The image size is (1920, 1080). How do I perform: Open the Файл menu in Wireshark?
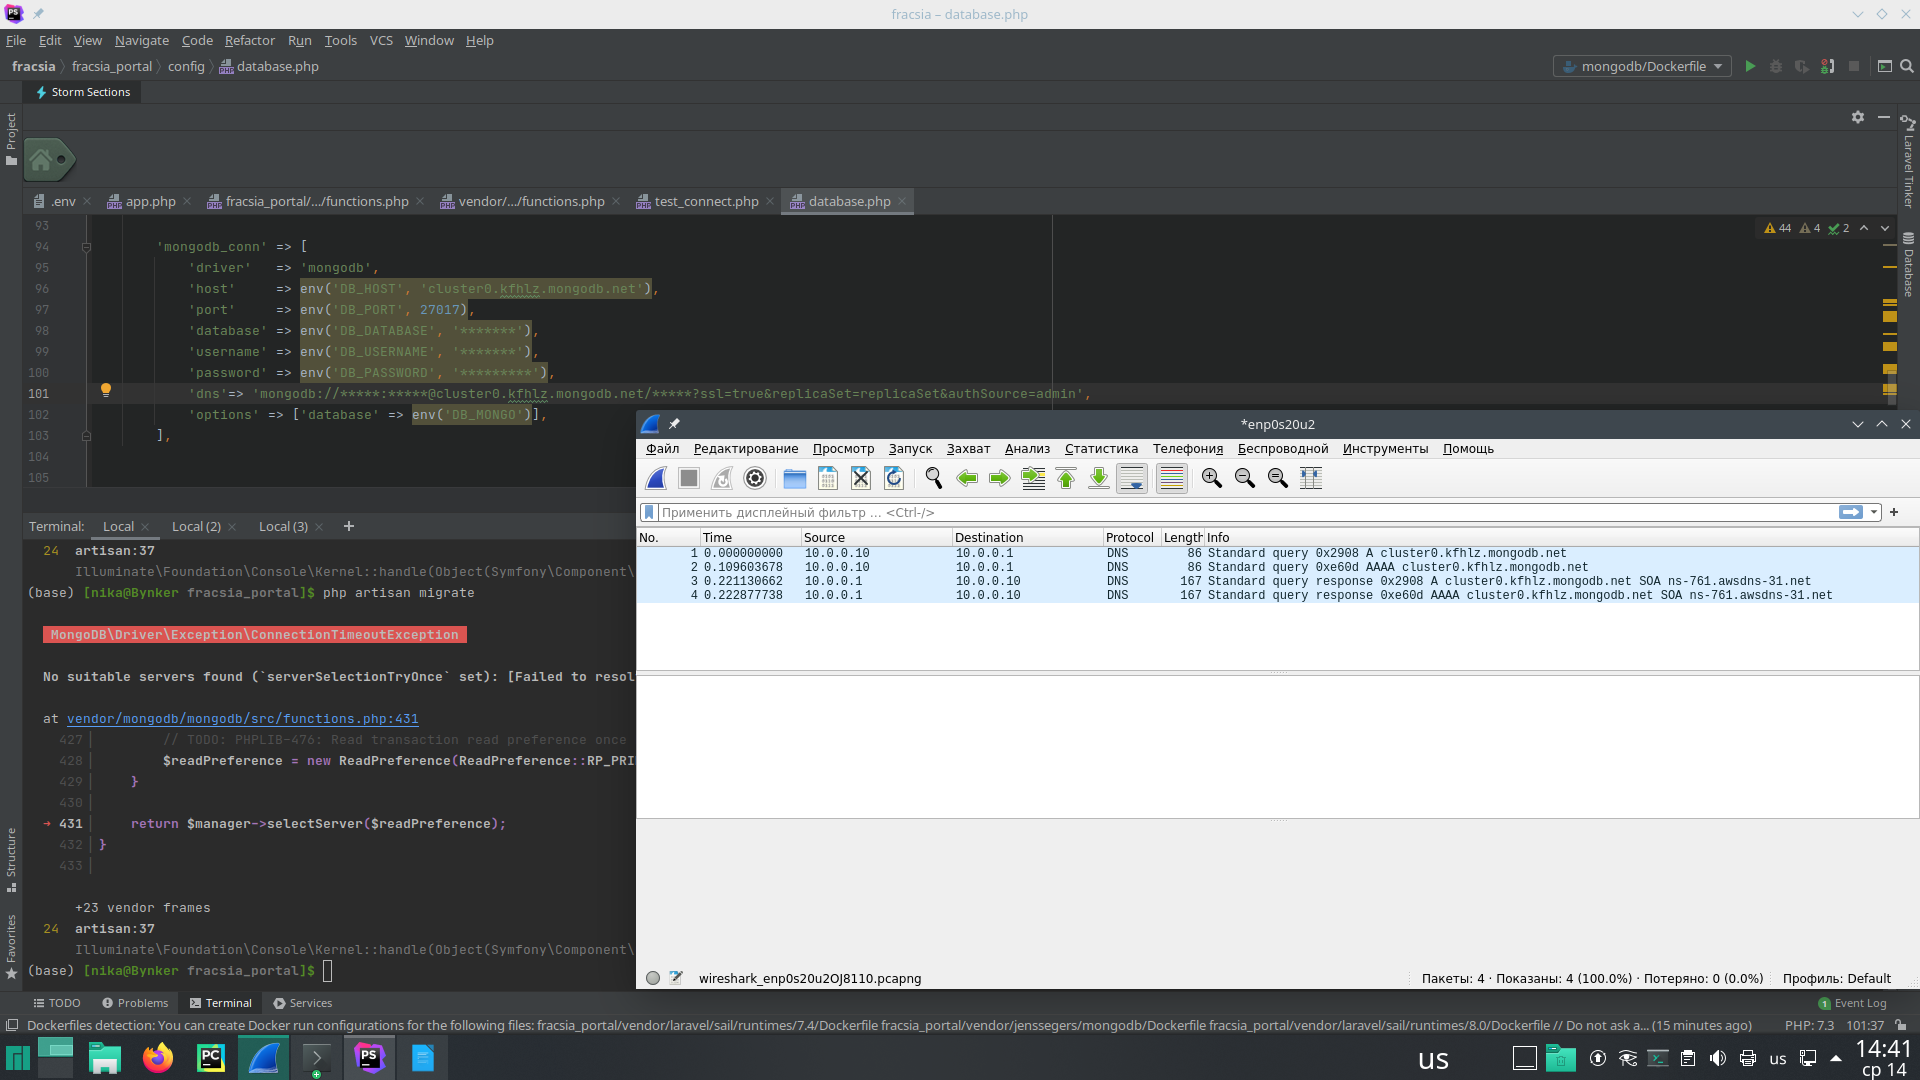tap(662, 449)
